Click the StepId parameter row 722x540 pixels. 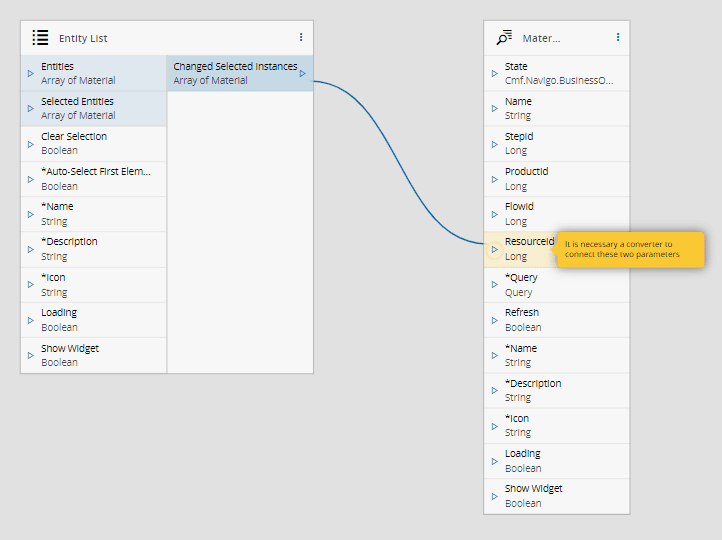556,143
